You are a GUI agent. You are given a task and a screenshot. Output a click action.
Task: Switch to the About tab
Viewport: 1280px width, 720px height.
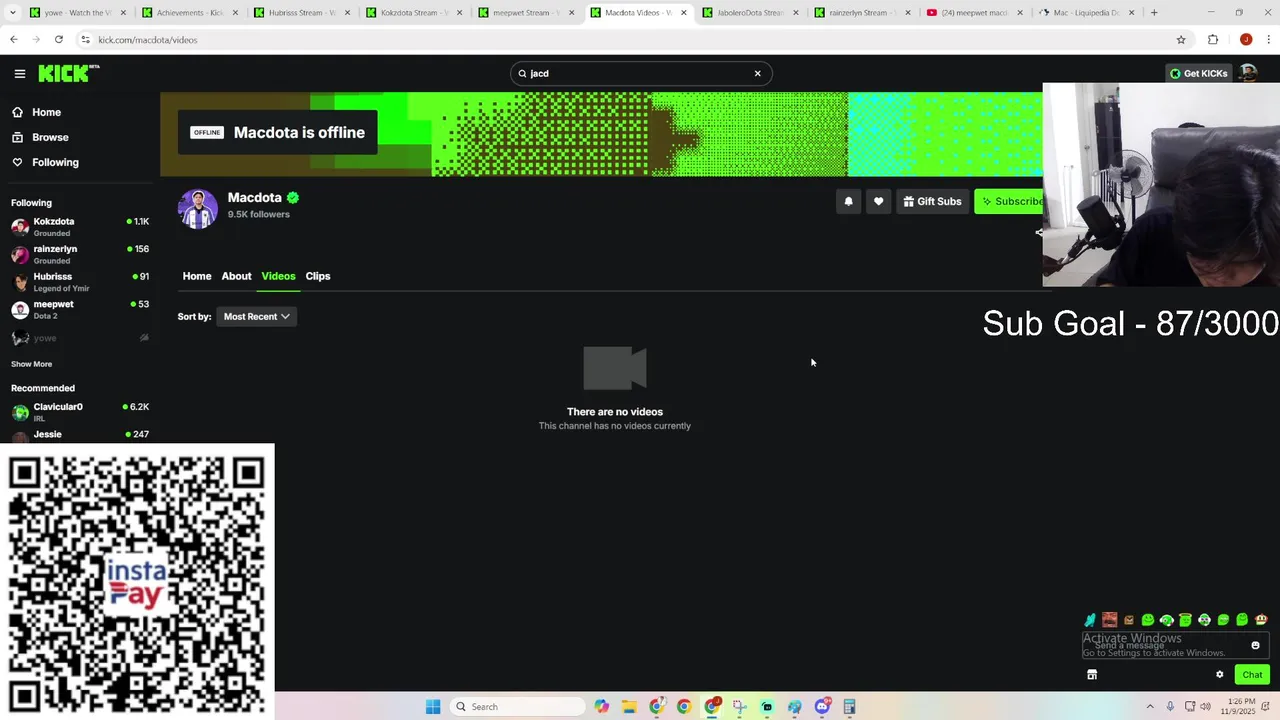[237, 276]
